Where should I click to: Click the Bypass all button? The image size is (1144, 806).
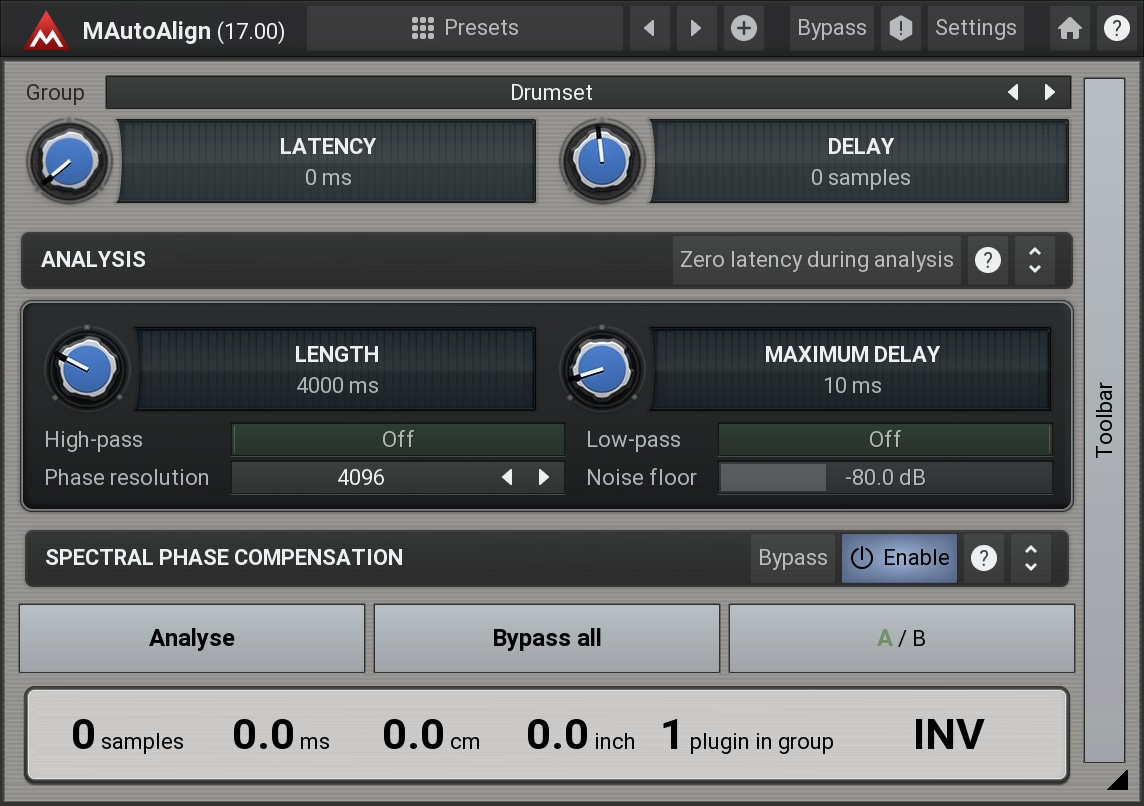(x=547, y=638)
